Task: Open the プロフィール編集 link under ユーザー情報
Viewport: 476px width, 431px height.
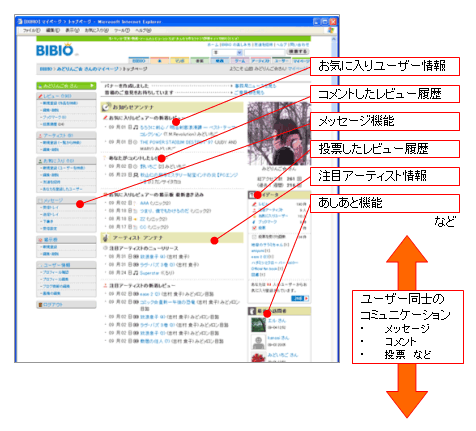Action: click(x=56, y=279)
